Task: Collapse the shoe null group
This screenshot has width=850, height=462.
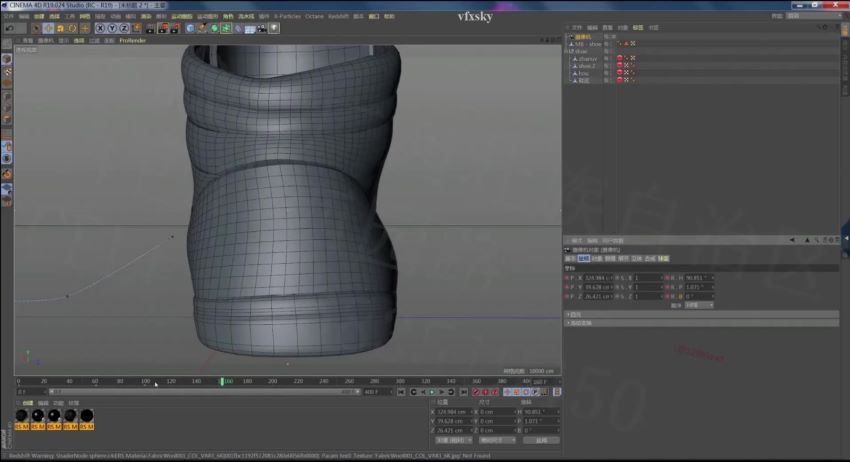Action: [x=566, y=51]
